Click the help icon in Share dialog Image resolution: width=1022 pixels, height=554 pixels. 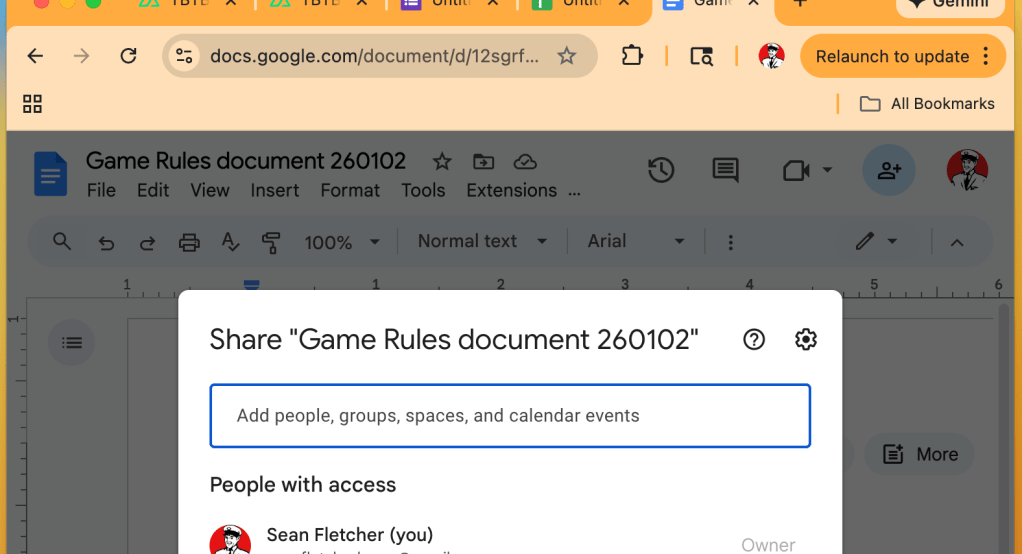pyautogui.click(x=754, y=340)
